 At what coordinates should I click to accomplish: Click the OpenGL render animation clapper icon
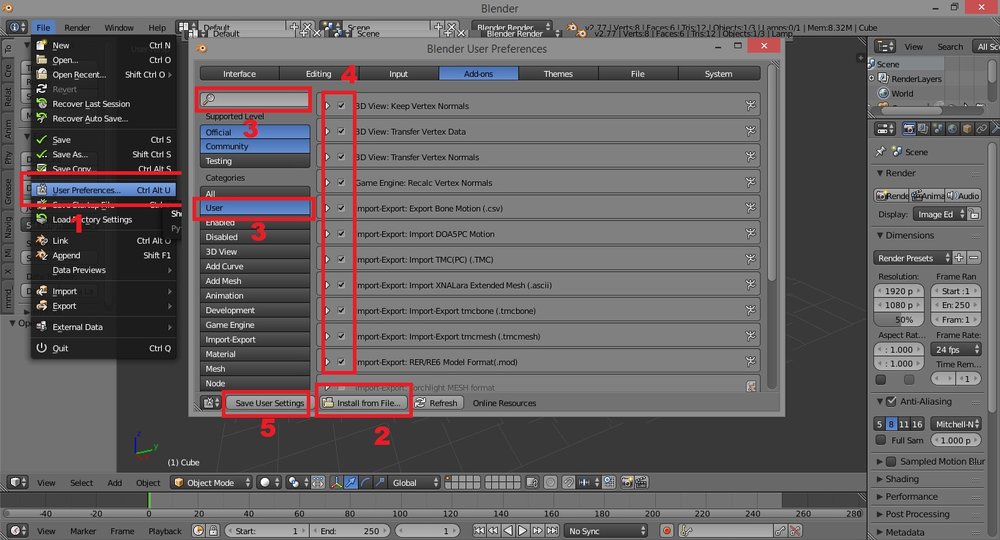pos(642,483)
